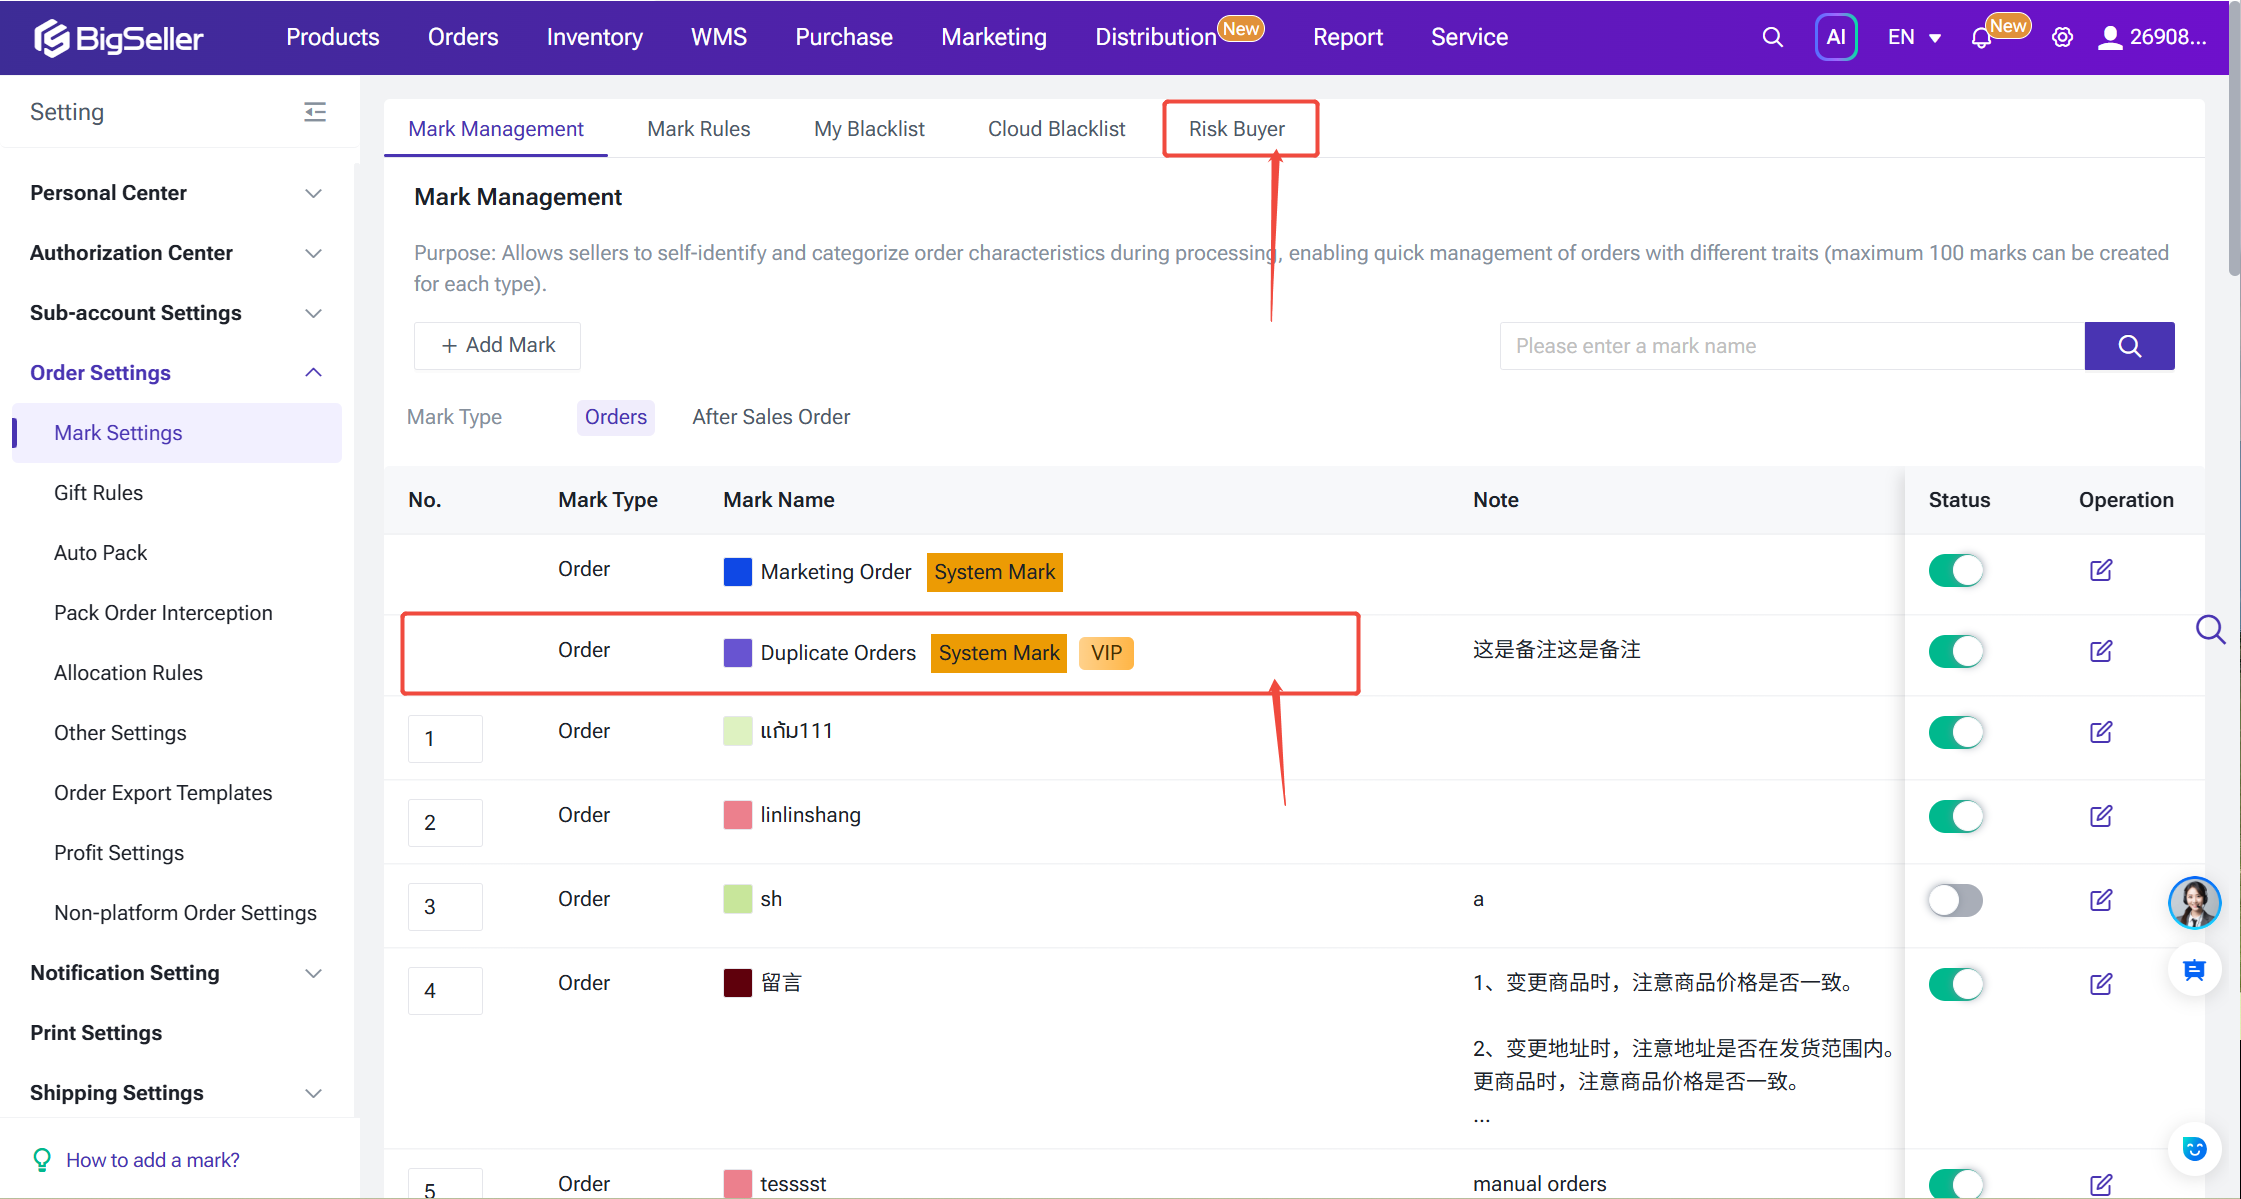Viewport: 2241px width, 1199px height.
Task: Filter by Orders mark type
Action: [616, 417]
